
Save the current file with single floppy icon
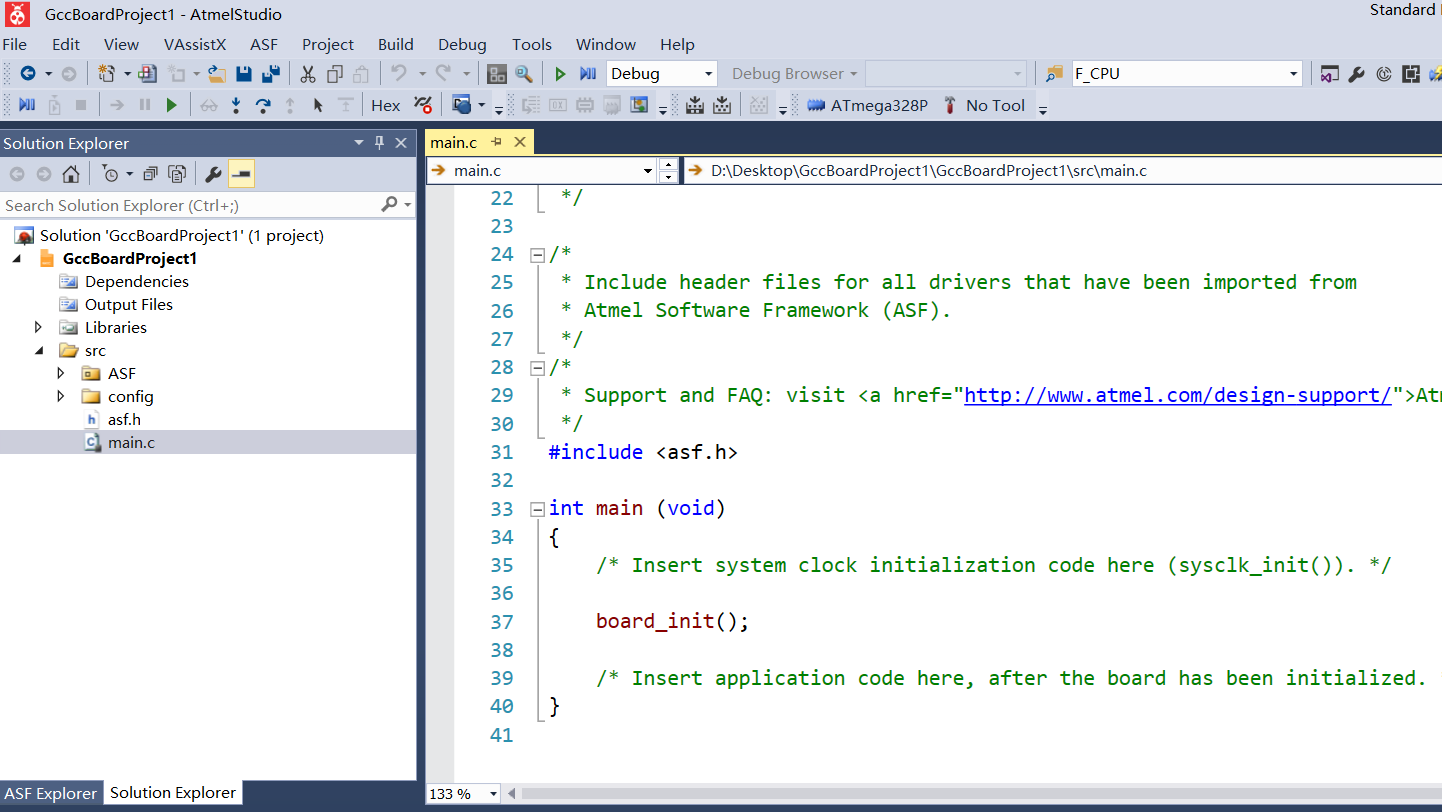pyautogui.click(x=243, y=73)
